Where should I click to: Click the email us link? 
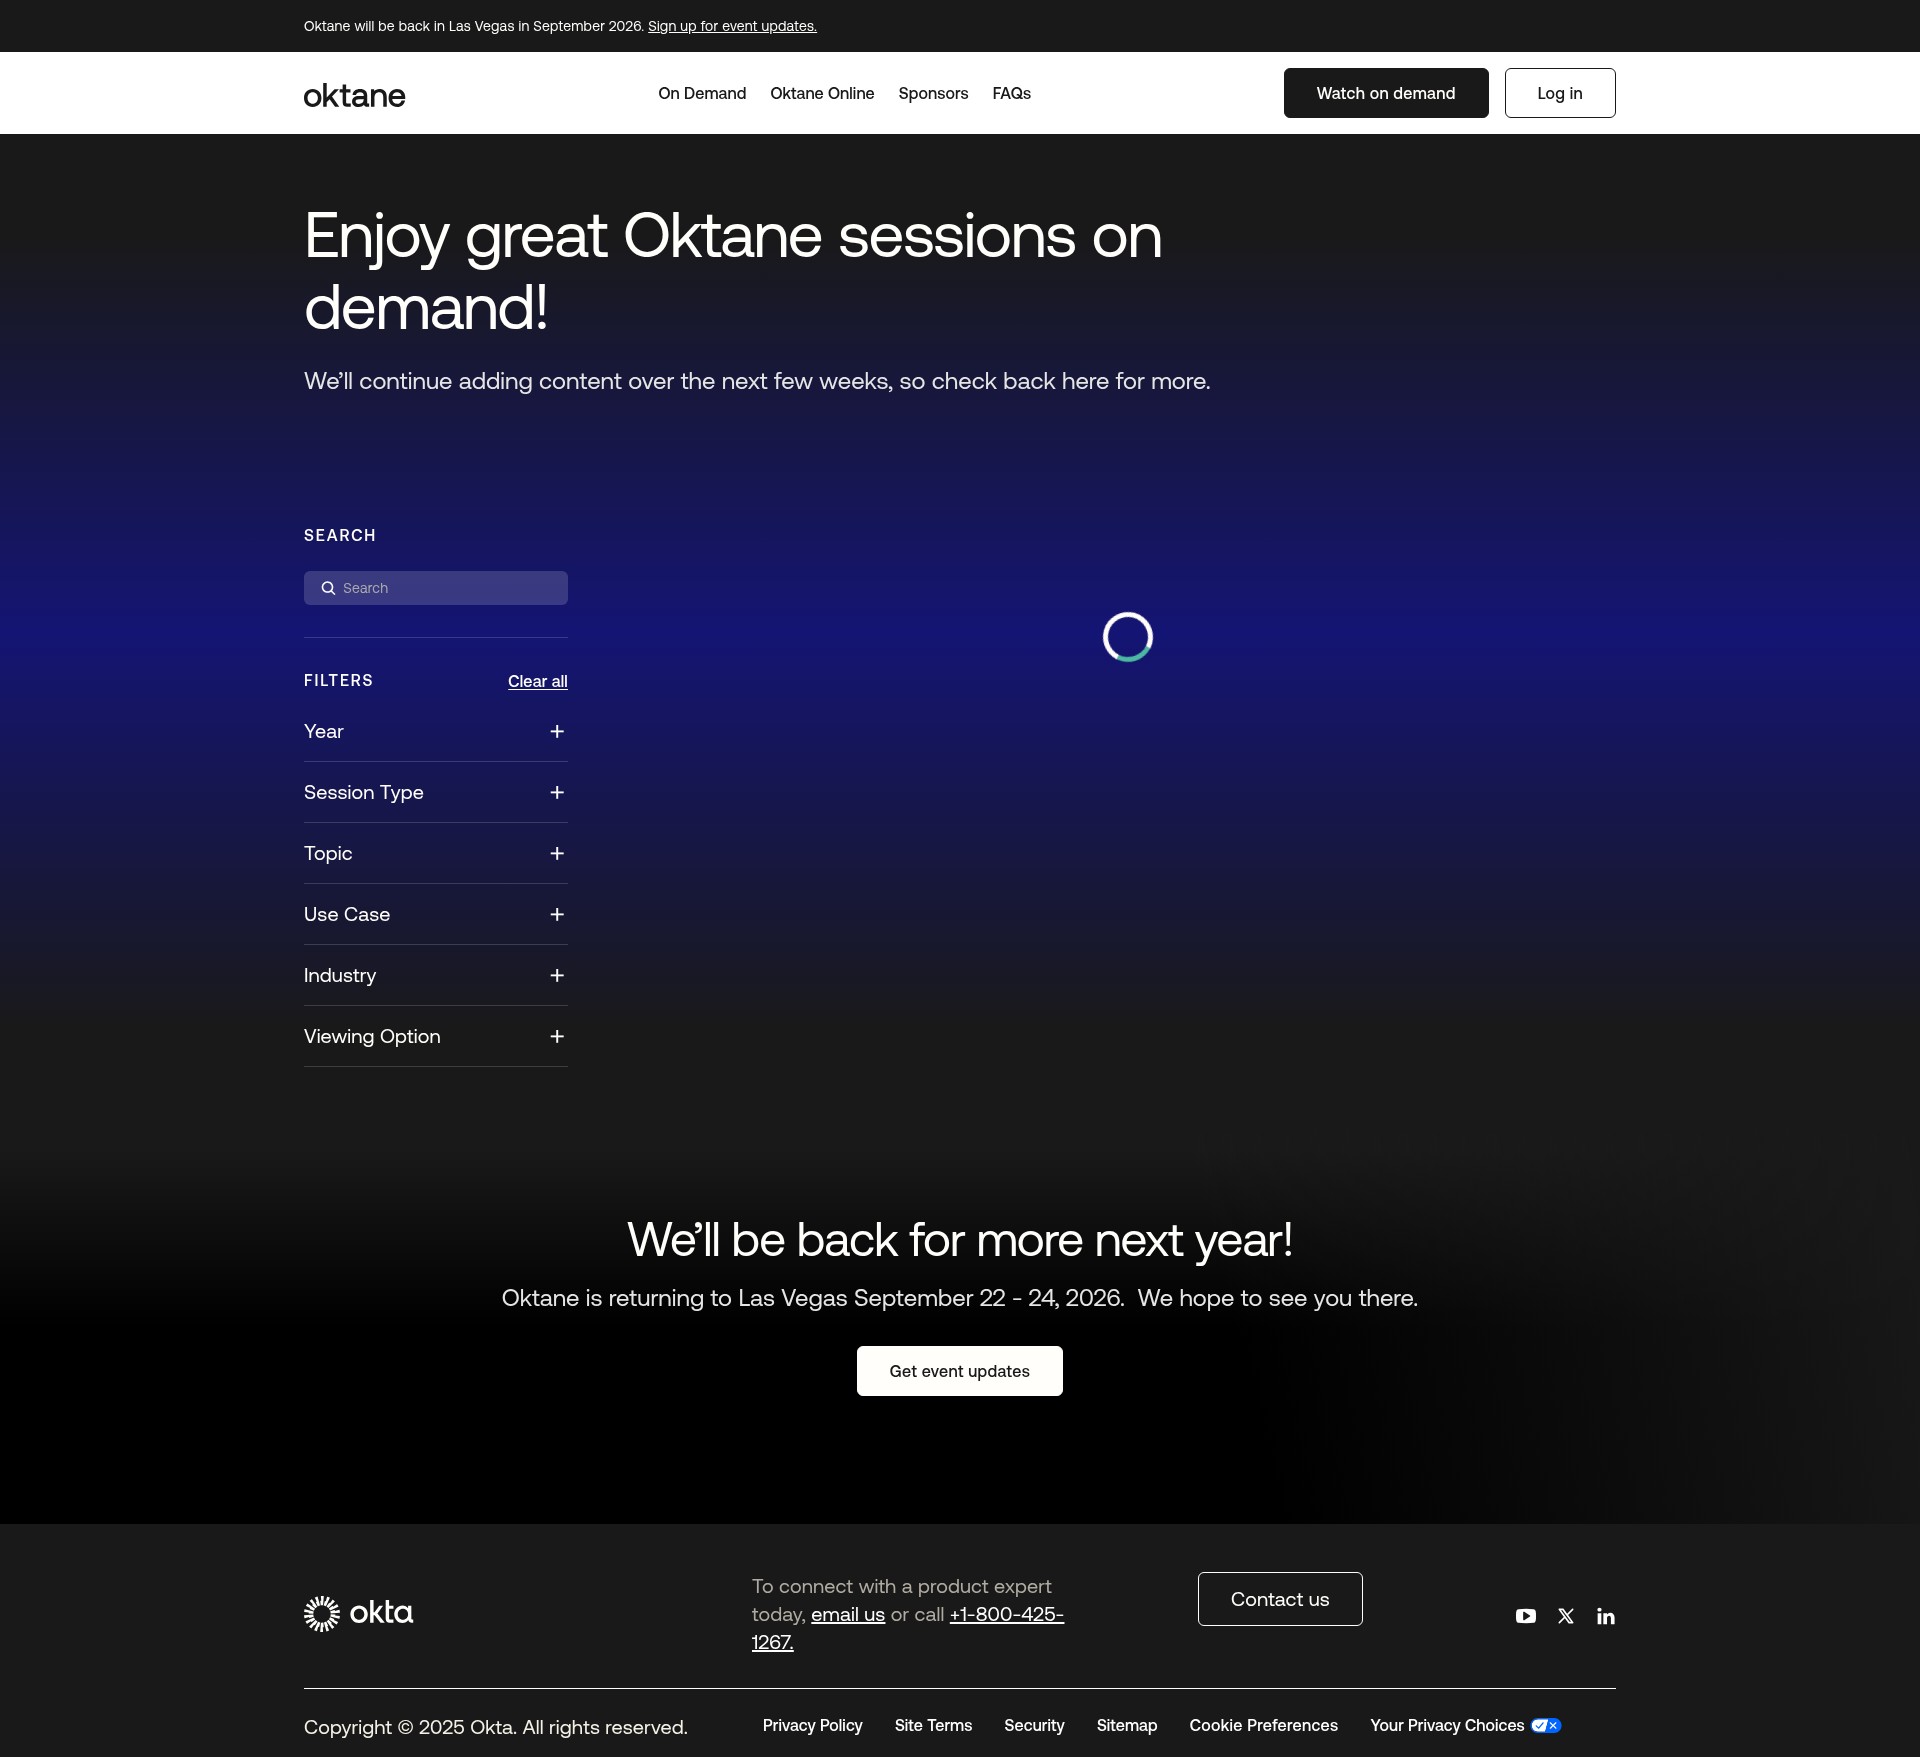click(848, 1614)
